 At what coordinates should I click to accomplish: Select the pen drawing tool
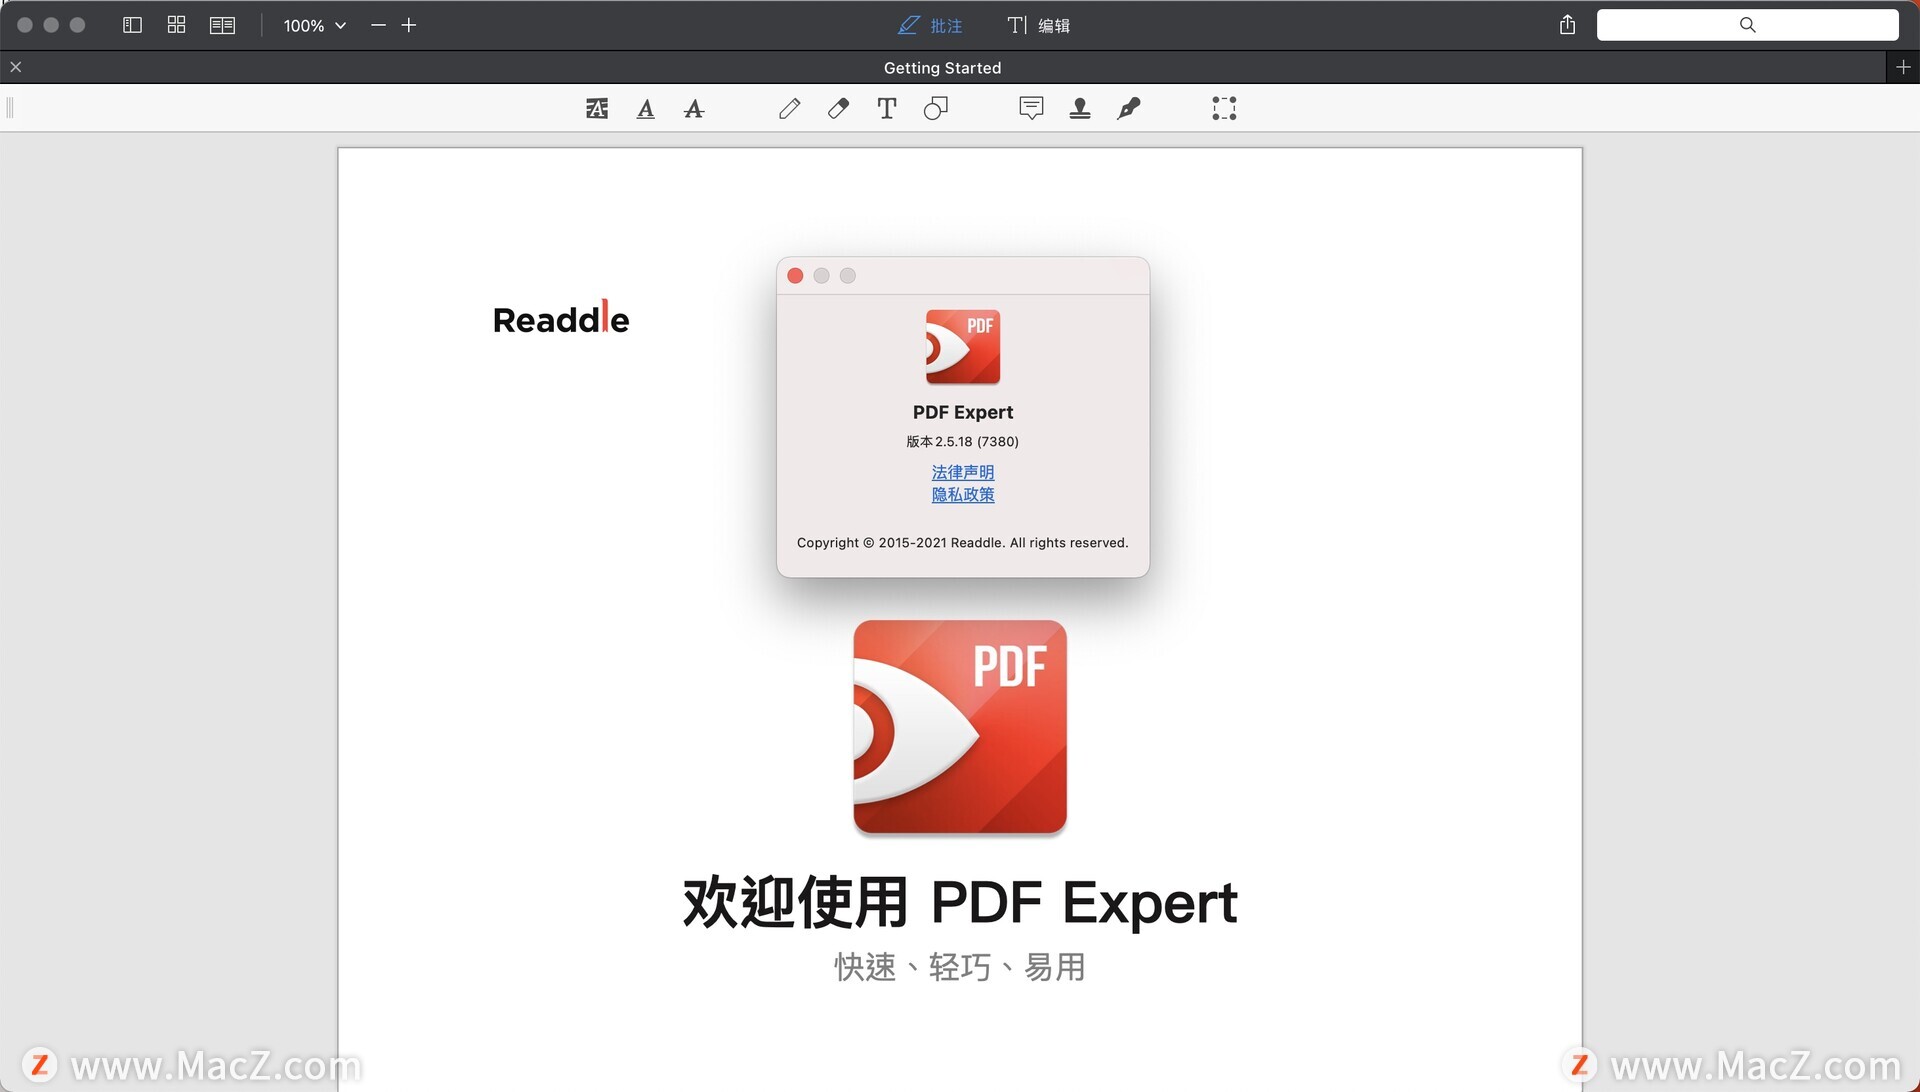(x=789, y=108)
